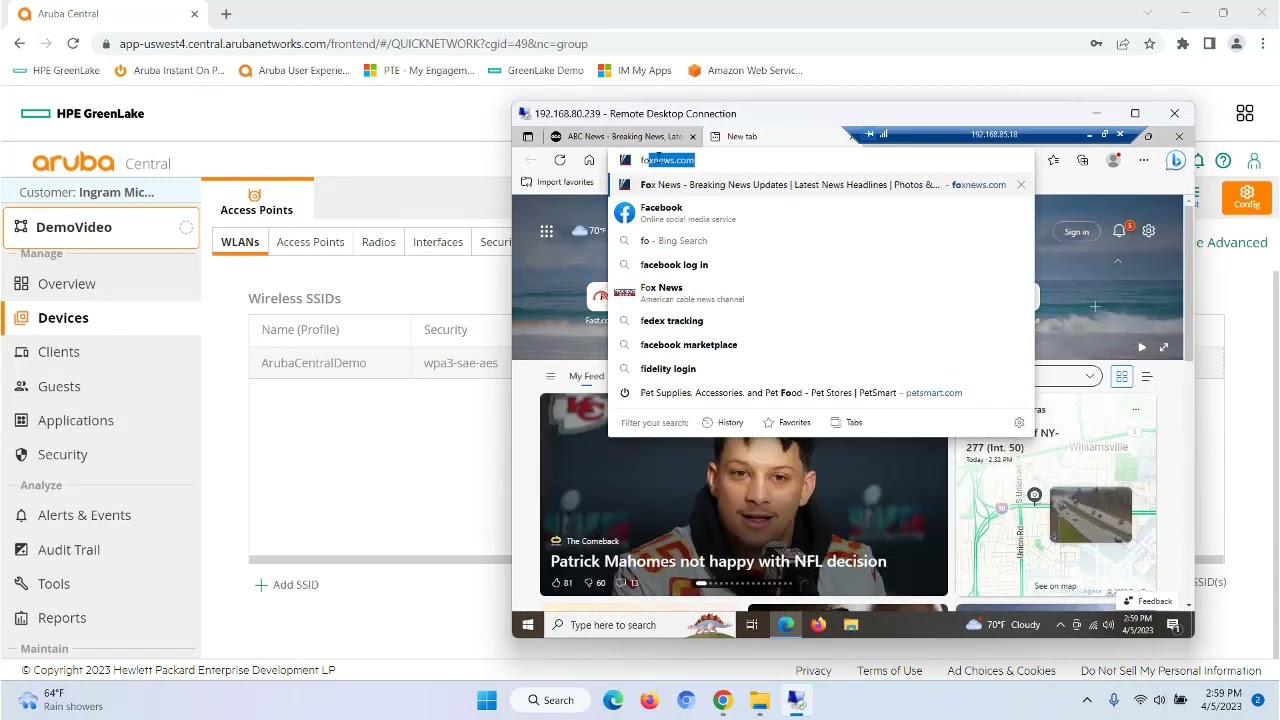This screenshot has height=720, width=1280.
Task: Open Patrick Mahomes news story thumbnail
Action: point(744,495)
